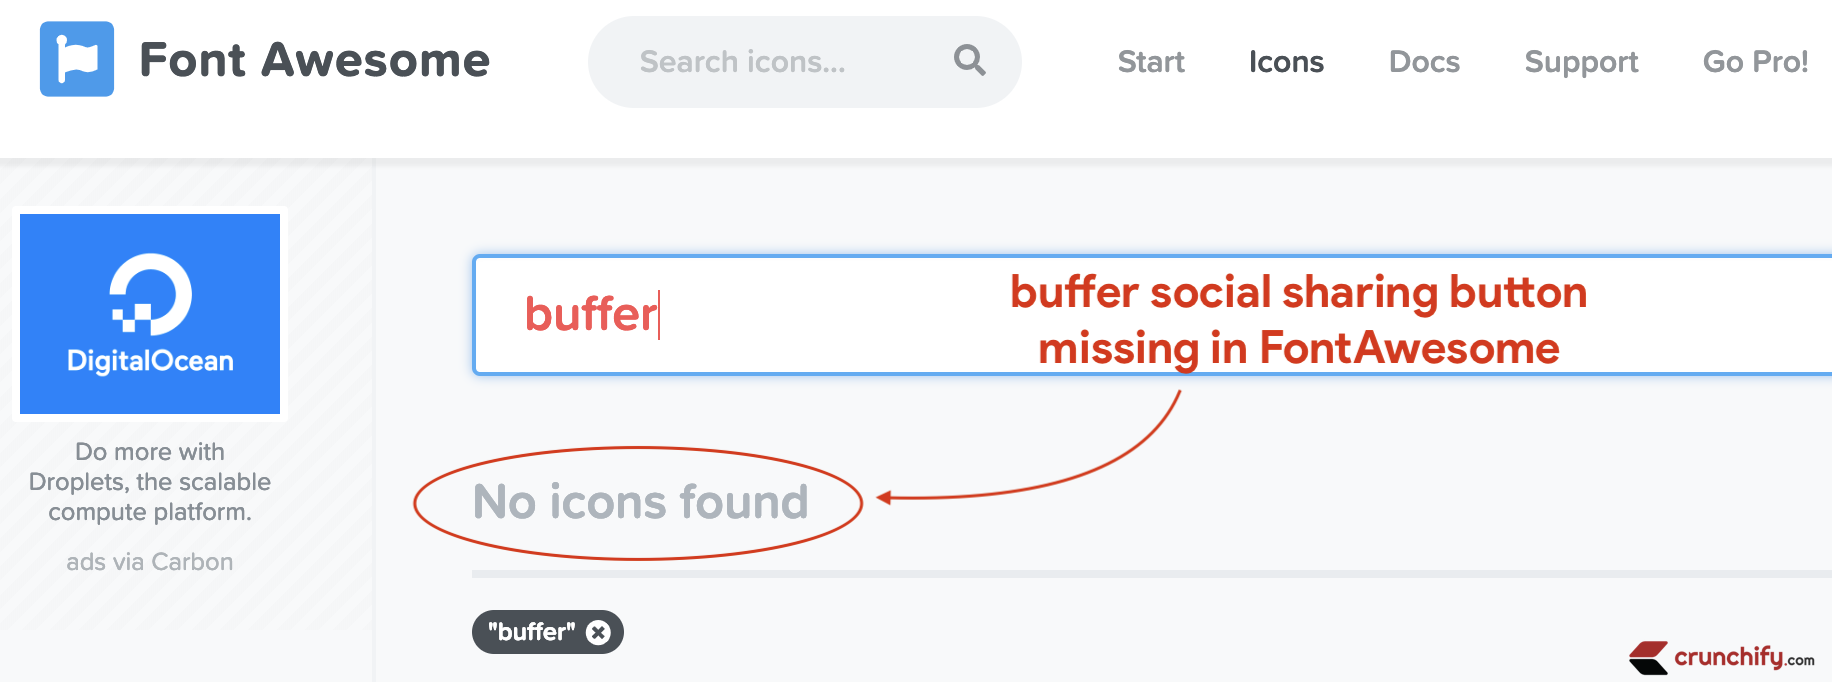Select the "buffer" filter tag pill
The image size is (1832, 682).
532,631
